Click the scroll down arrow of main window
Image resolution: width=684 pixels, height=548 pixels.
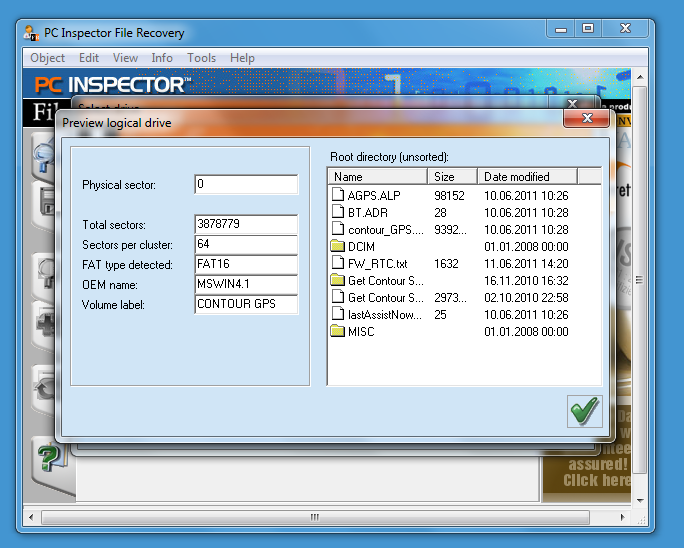coord(640,500)
